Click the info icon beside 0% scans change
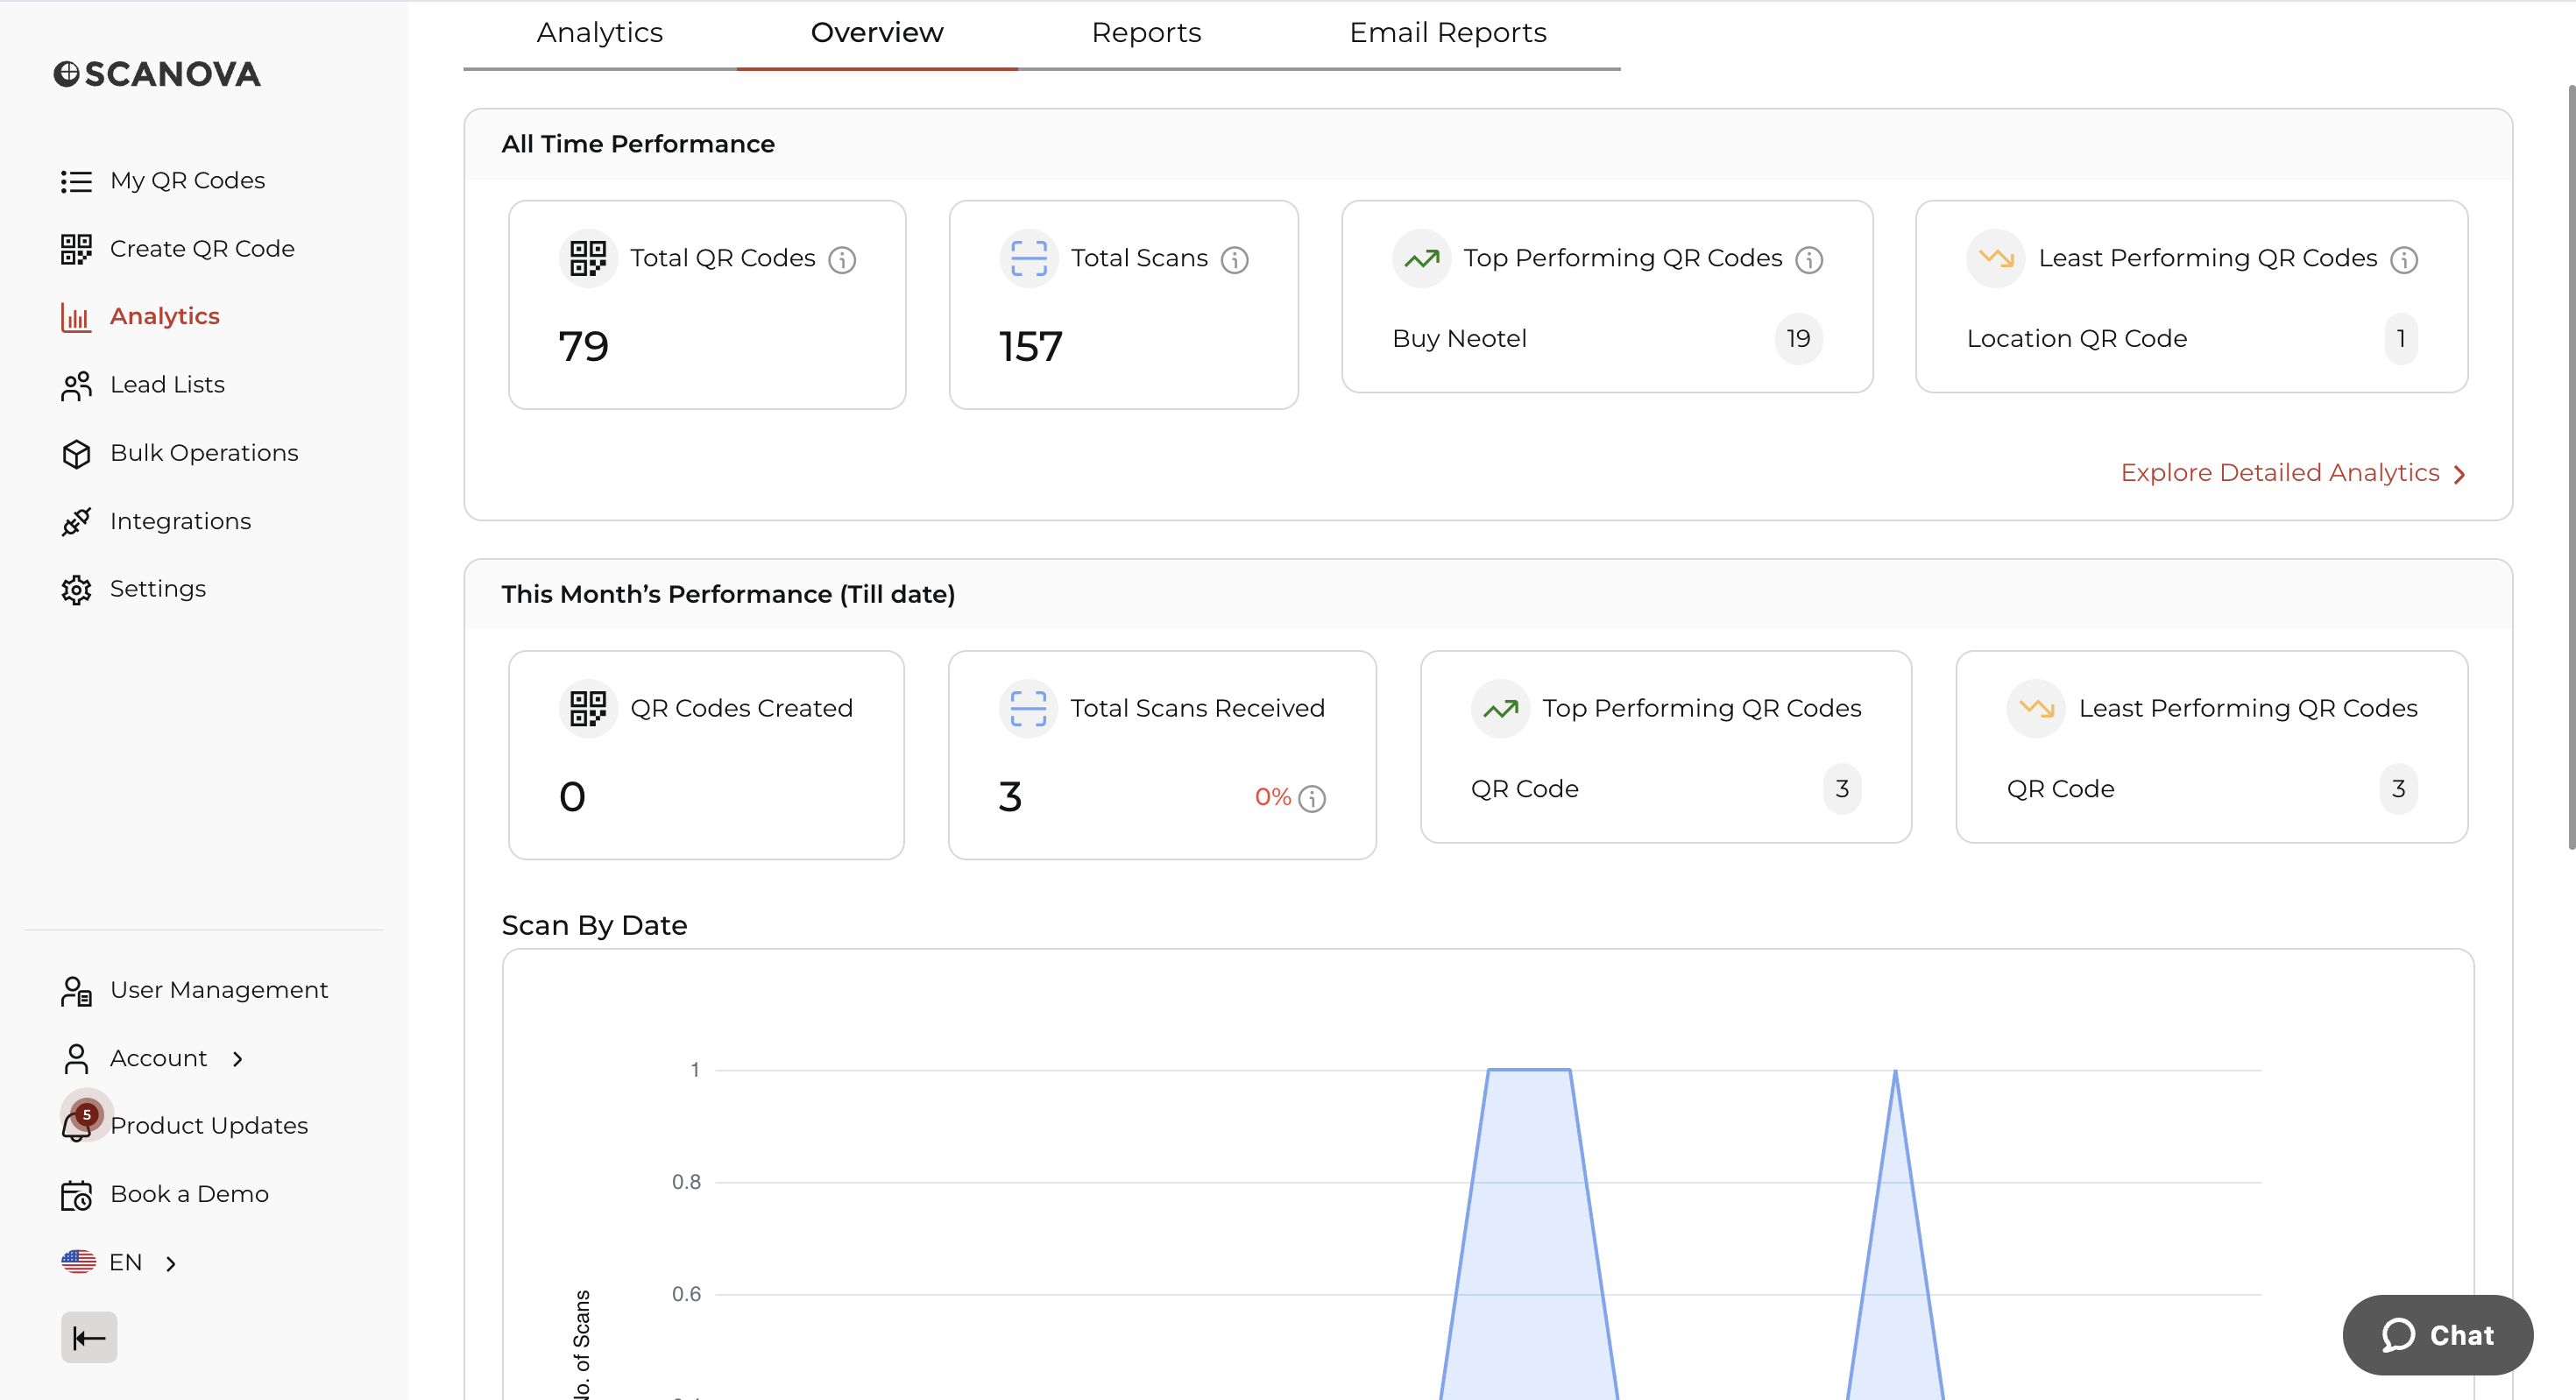2576x1400 pixels. [1312, 798]
